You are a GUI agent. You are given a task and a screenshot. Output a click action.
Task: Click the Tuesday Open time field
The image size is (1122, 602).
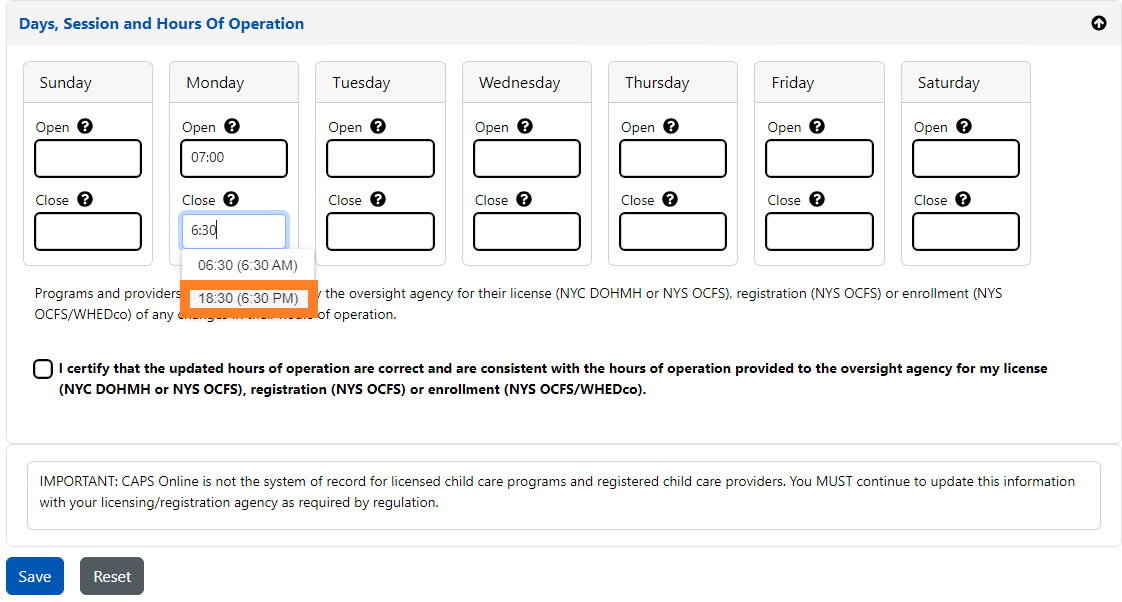point(380,158)
